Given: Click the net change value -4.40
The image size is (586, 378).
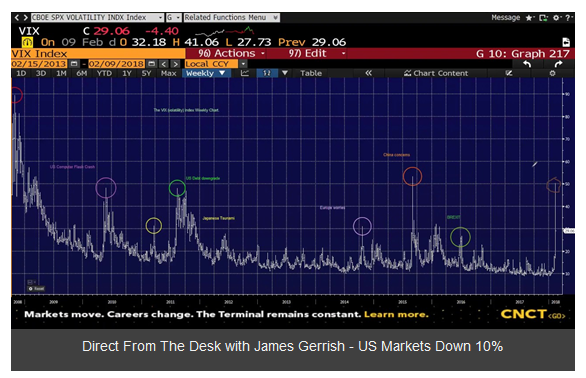Looking at the screenshot, I should click(162, 31).
